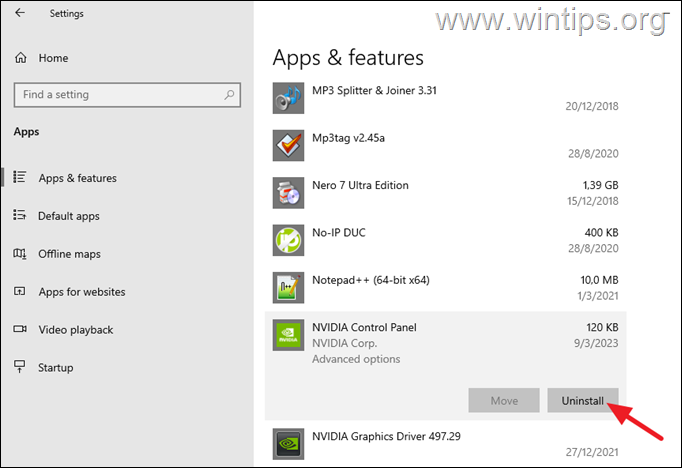Select Nero 7 Ultra Edition entry
Viewport: 682px width, 468px height.
pyautogui.click(x=445, y=193)
